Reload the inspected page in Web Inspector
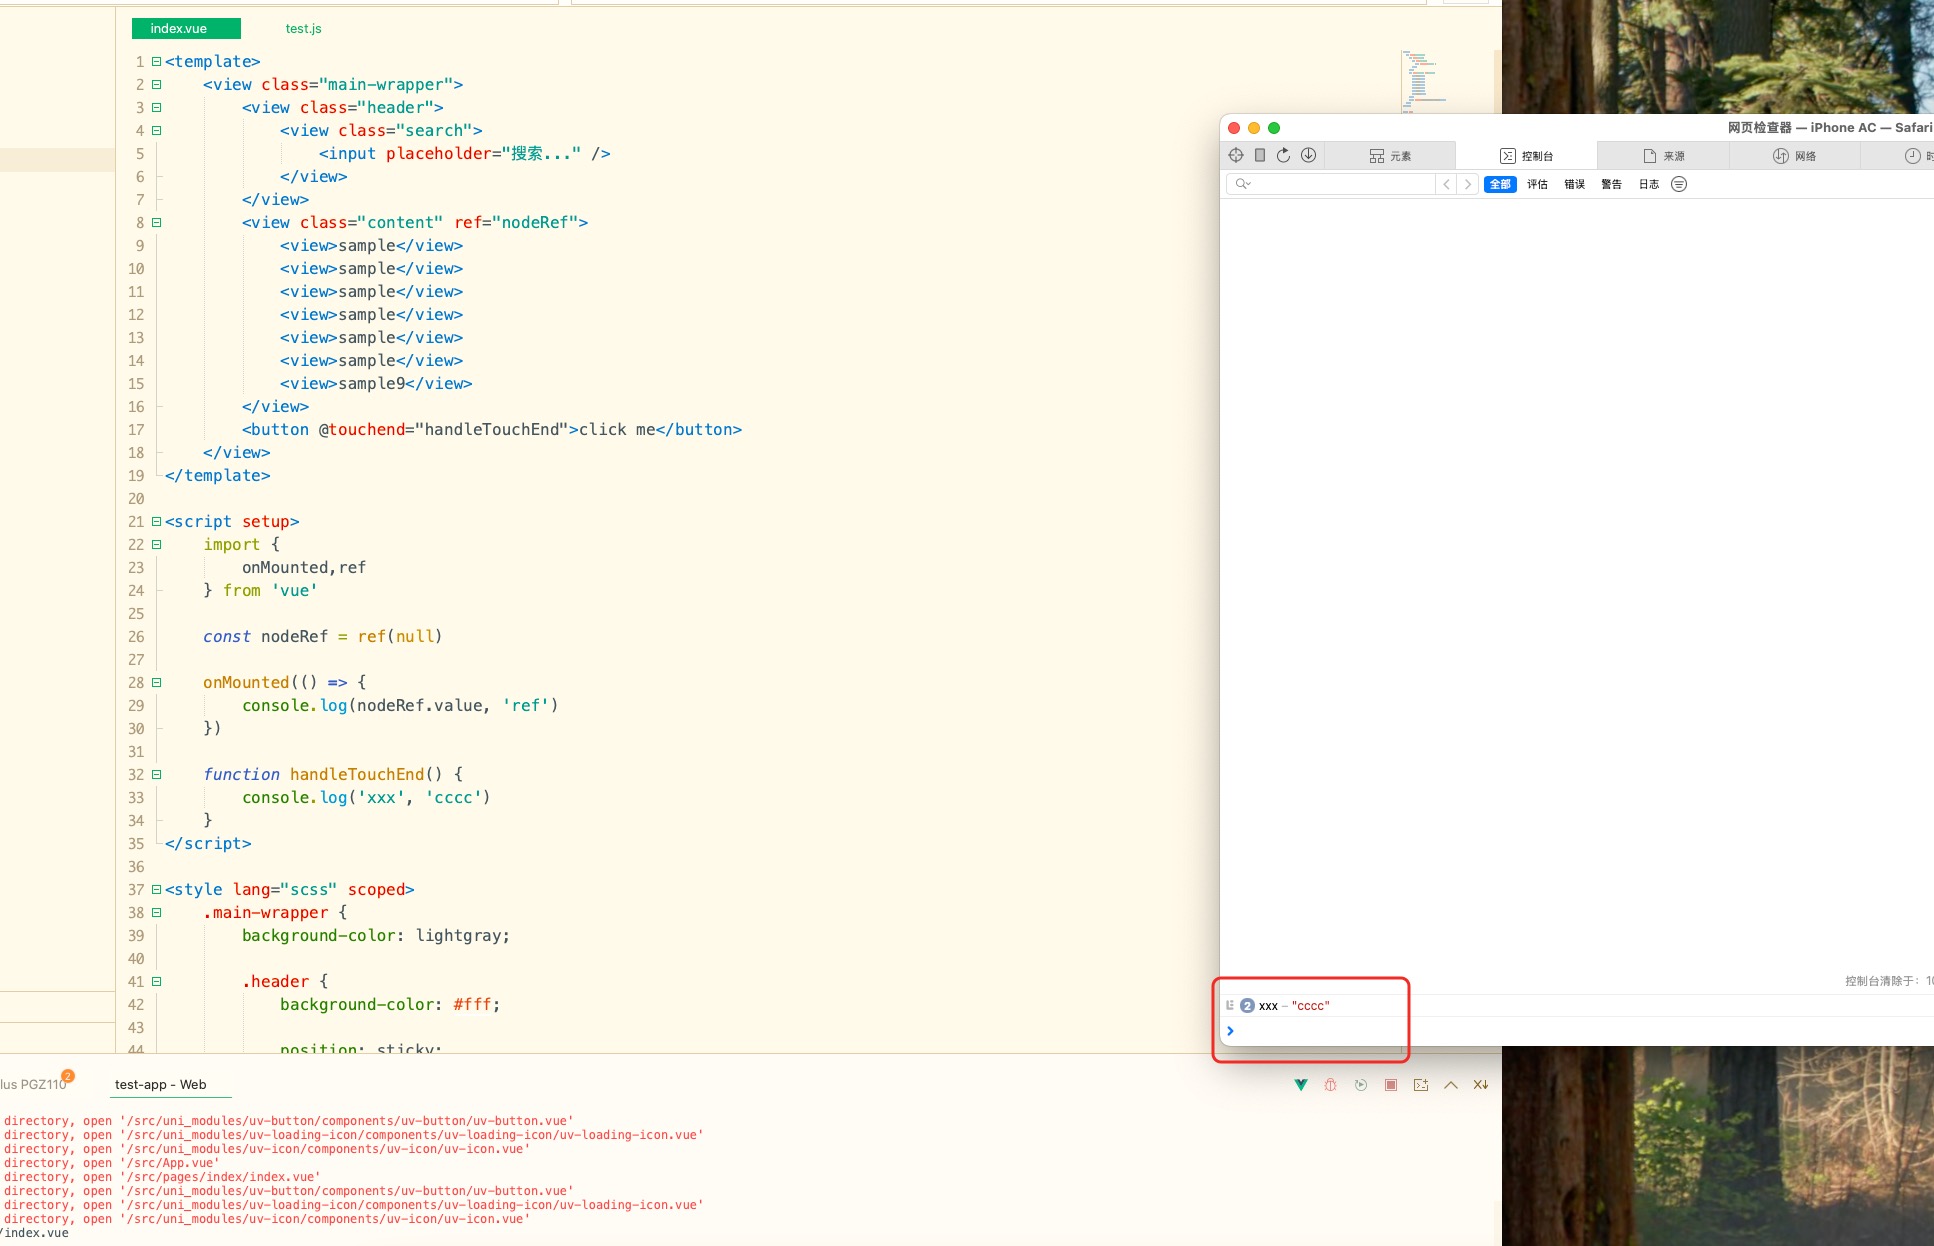The height and width of the screenshot is (1246, 1934). tap(1284, 155)
